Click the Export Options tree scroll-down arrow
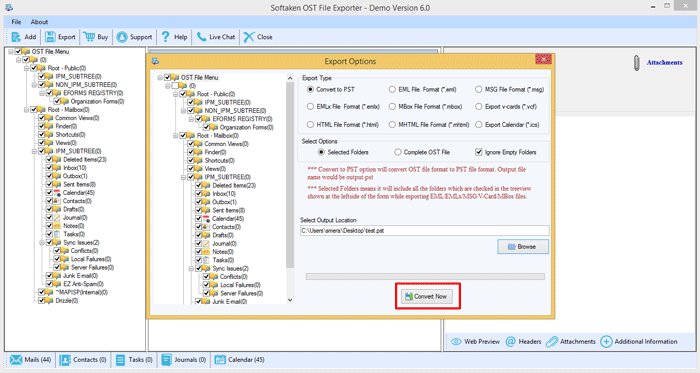Image resolution: width=700 pixels, height=373 pixels. (290, 300)
